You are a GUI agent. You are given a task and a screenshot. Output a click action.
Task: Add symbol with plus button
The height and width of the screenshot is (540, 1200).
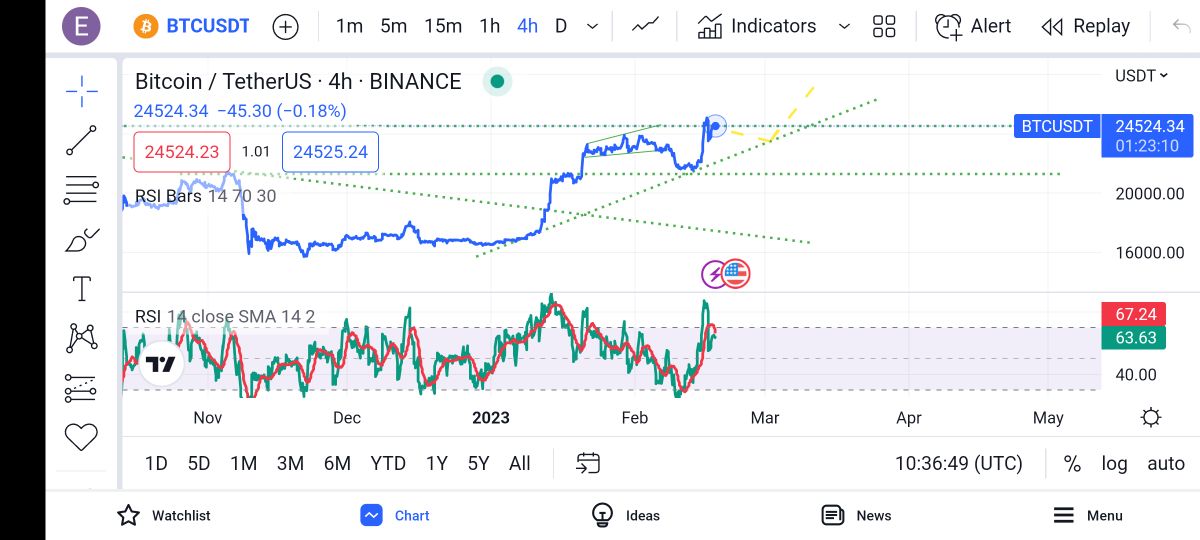pyautogui.click(x=286, y=26)
